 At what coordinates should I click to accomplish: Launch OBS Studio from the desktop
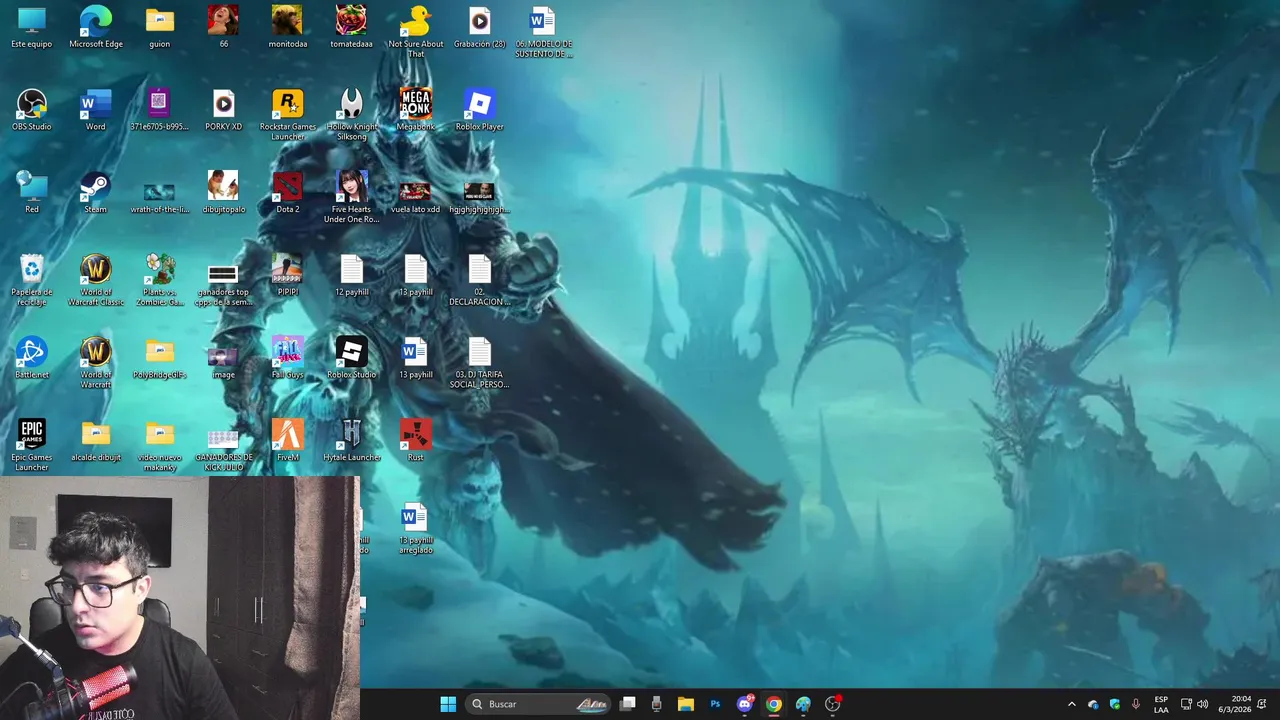(x=32, y=110)
